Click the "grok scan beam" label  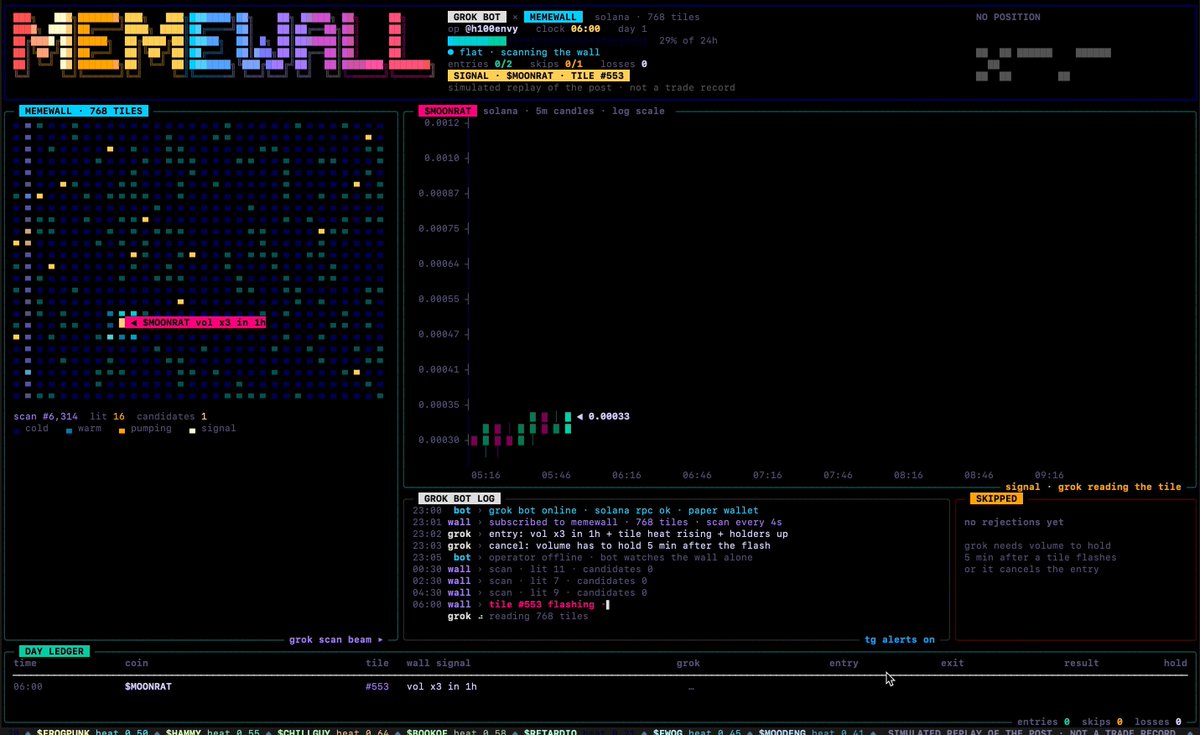pos(336,639)
